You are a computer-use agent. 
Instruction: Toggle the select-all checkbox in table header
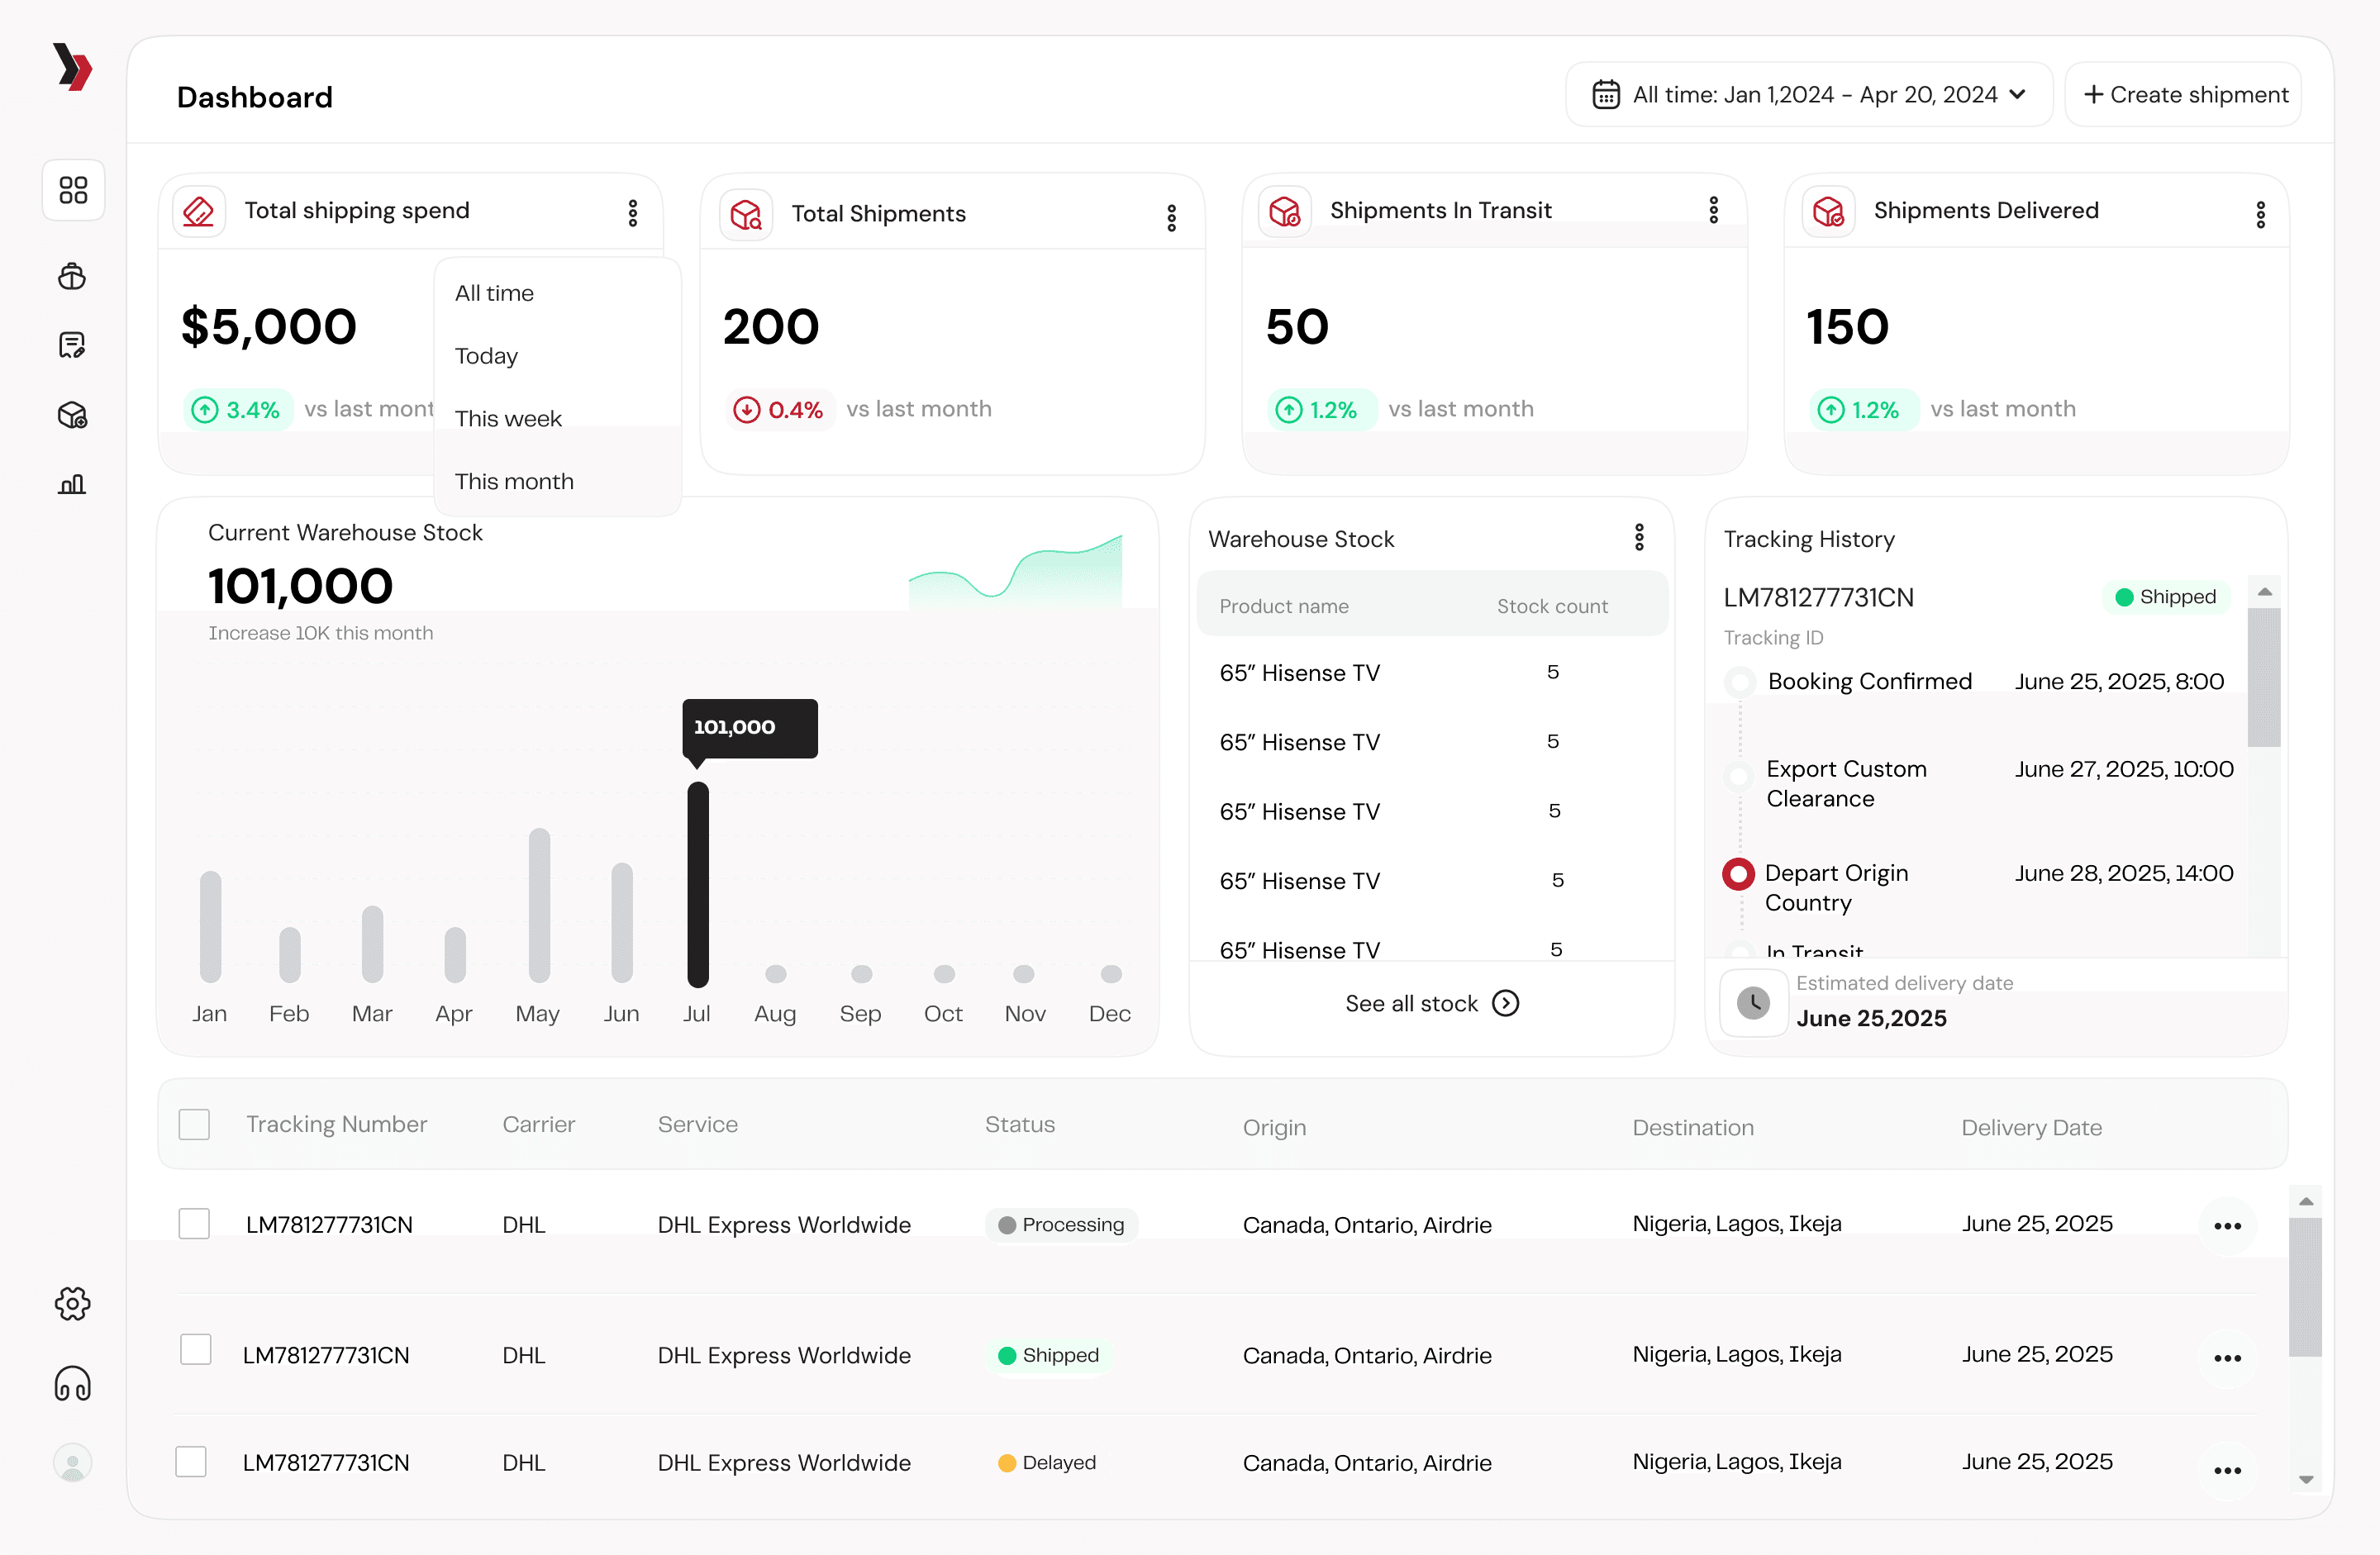point(194,1124)
